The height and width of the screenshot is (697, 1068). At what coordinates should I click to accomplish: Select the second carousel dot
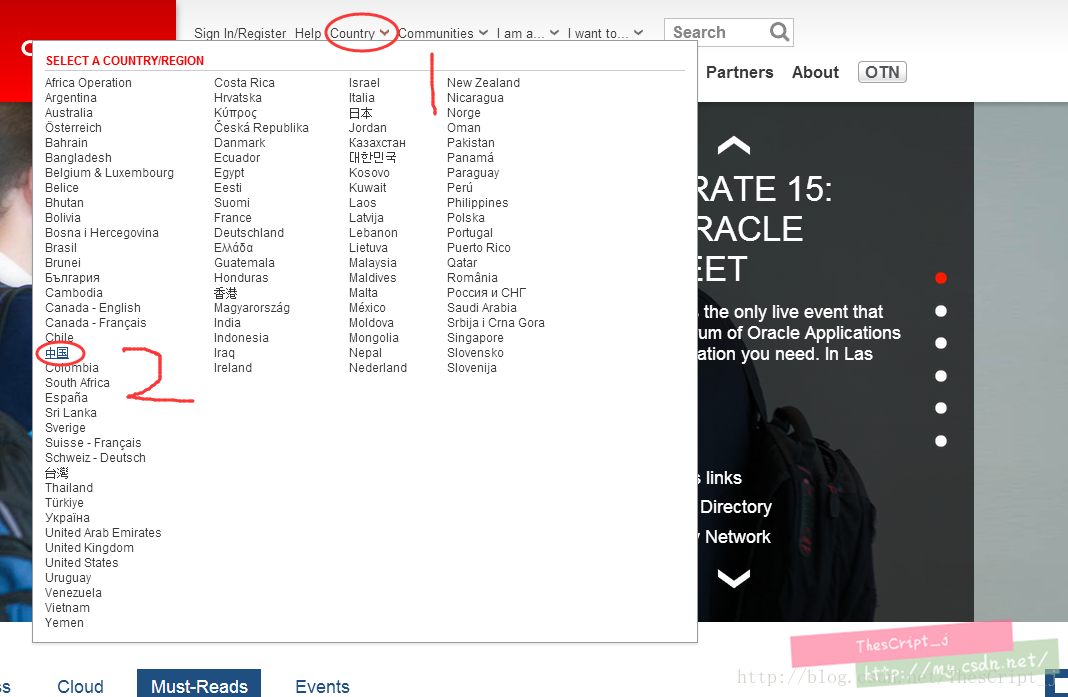click(941, 311)
